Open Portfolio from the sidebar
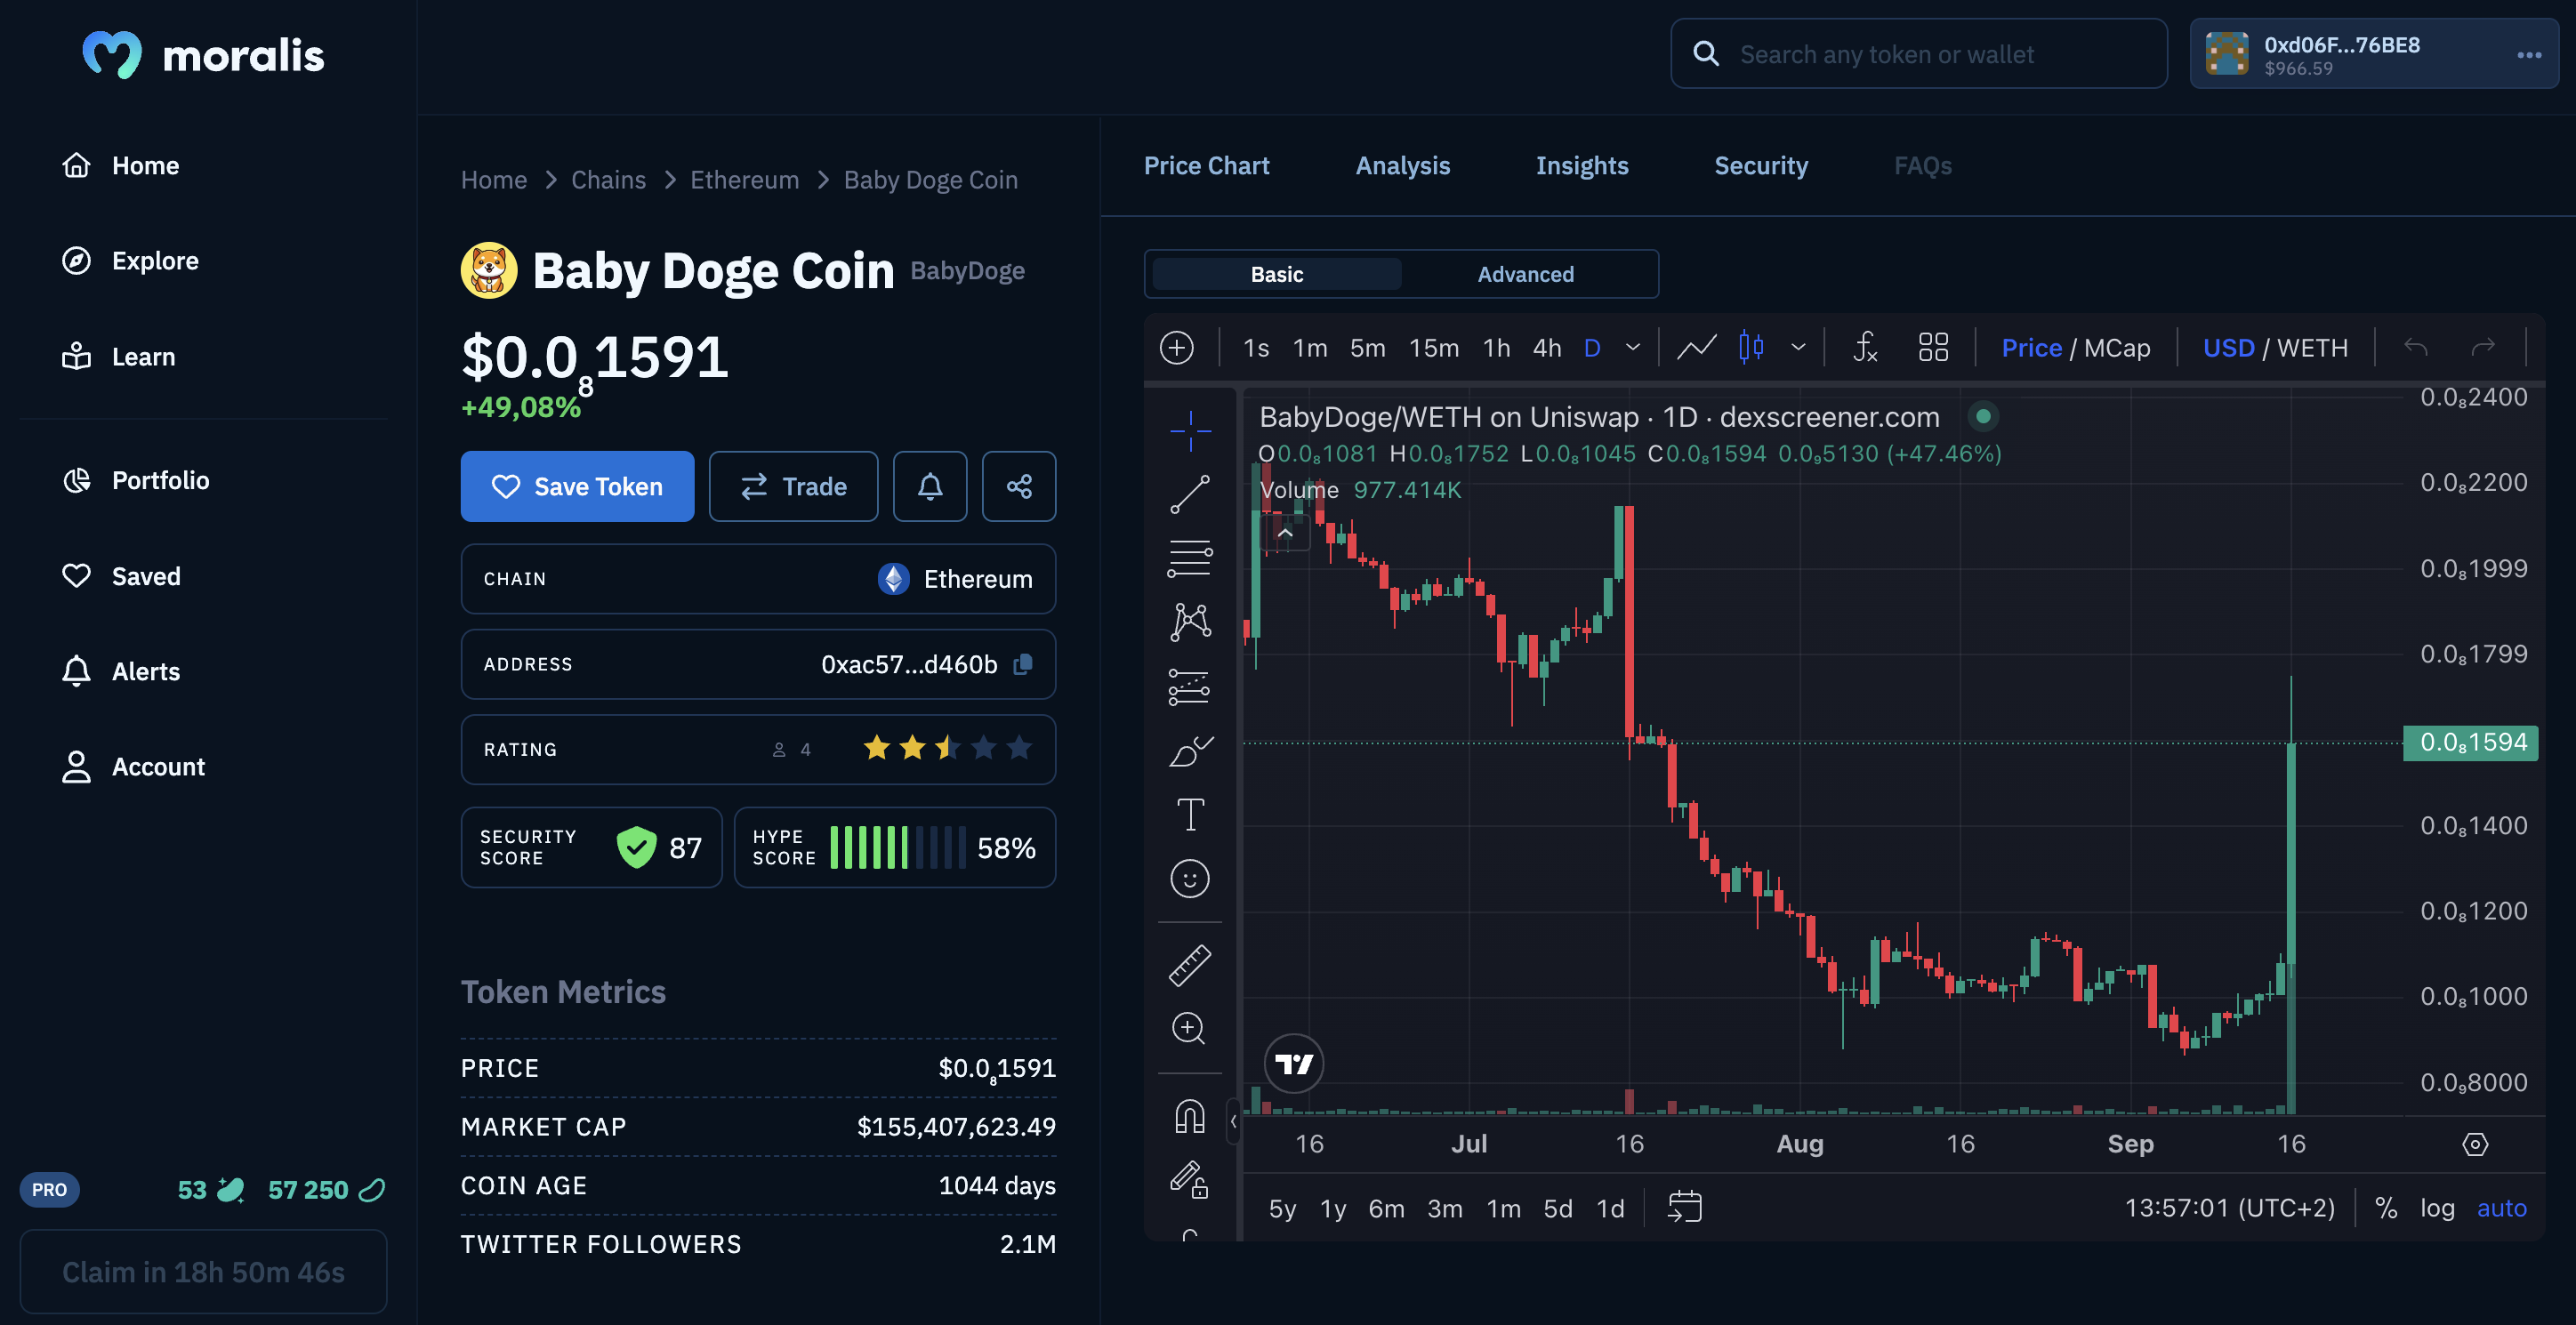This screenshot has height=1325, width=2576. point(135,481)
